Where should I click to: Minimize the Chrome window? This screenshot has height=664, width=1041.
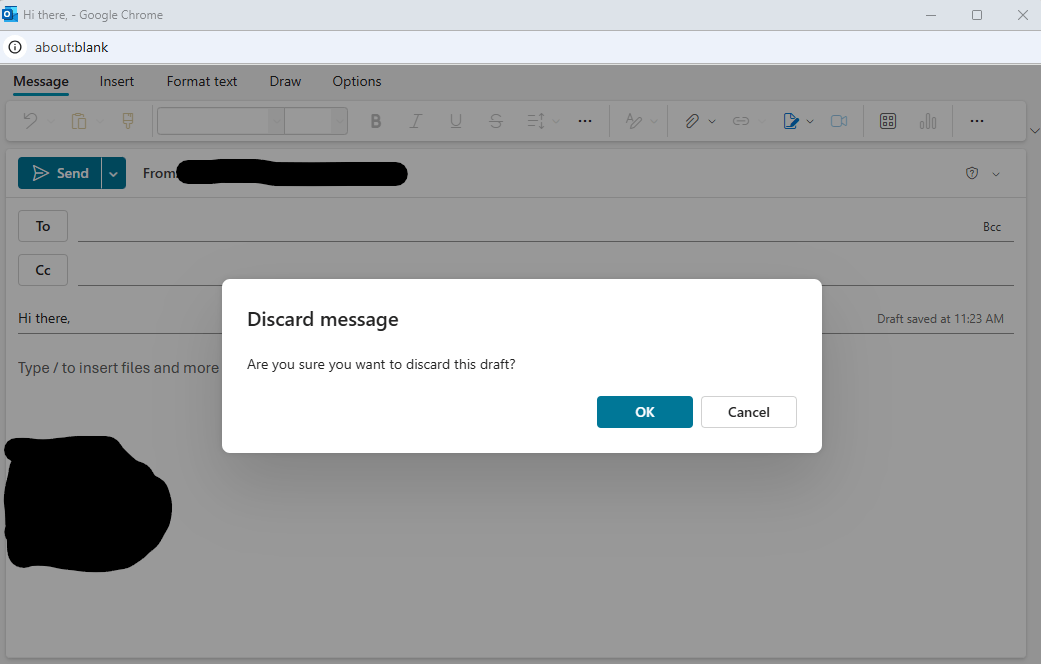coord(931,15)
